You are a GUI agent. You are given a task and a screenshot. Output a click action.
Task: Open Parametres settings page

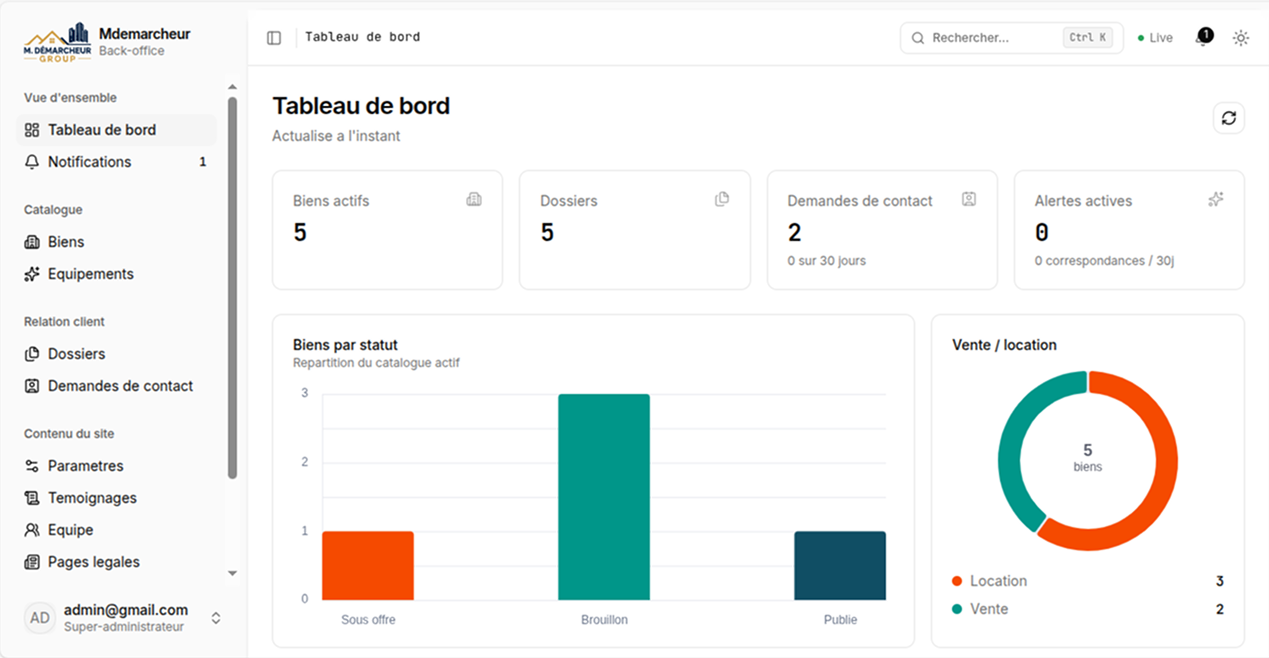116,466
